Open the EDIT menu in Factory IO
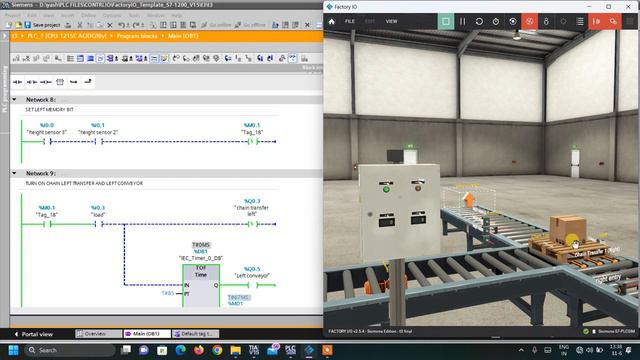This screenshot has width=640, height=360. point(370,21)
